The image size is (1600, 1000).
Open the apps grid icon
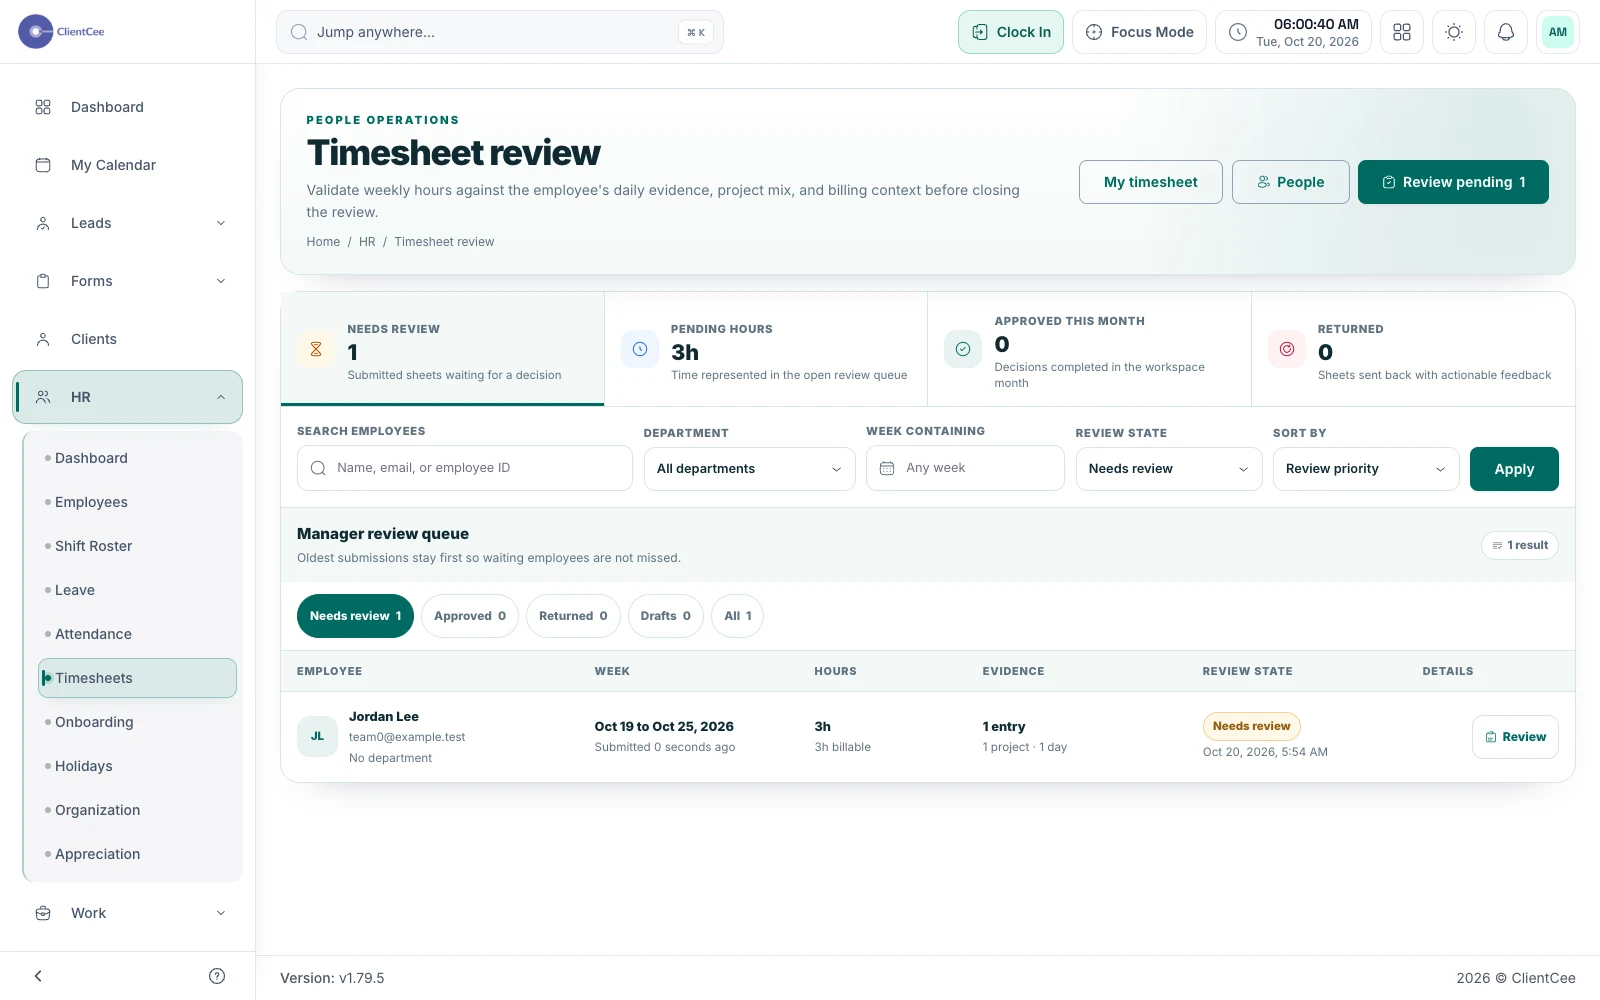click(x=1402, y=32)
